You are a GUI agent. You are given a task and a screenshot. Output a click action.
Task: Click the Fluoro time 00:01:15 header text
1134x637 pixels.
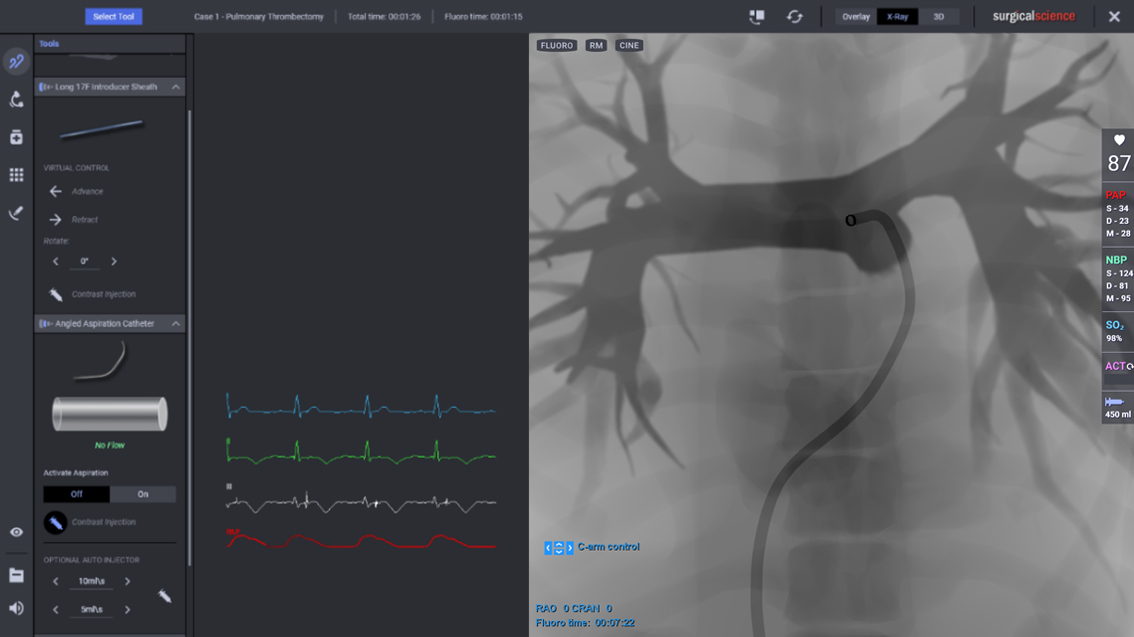[483, 17]
